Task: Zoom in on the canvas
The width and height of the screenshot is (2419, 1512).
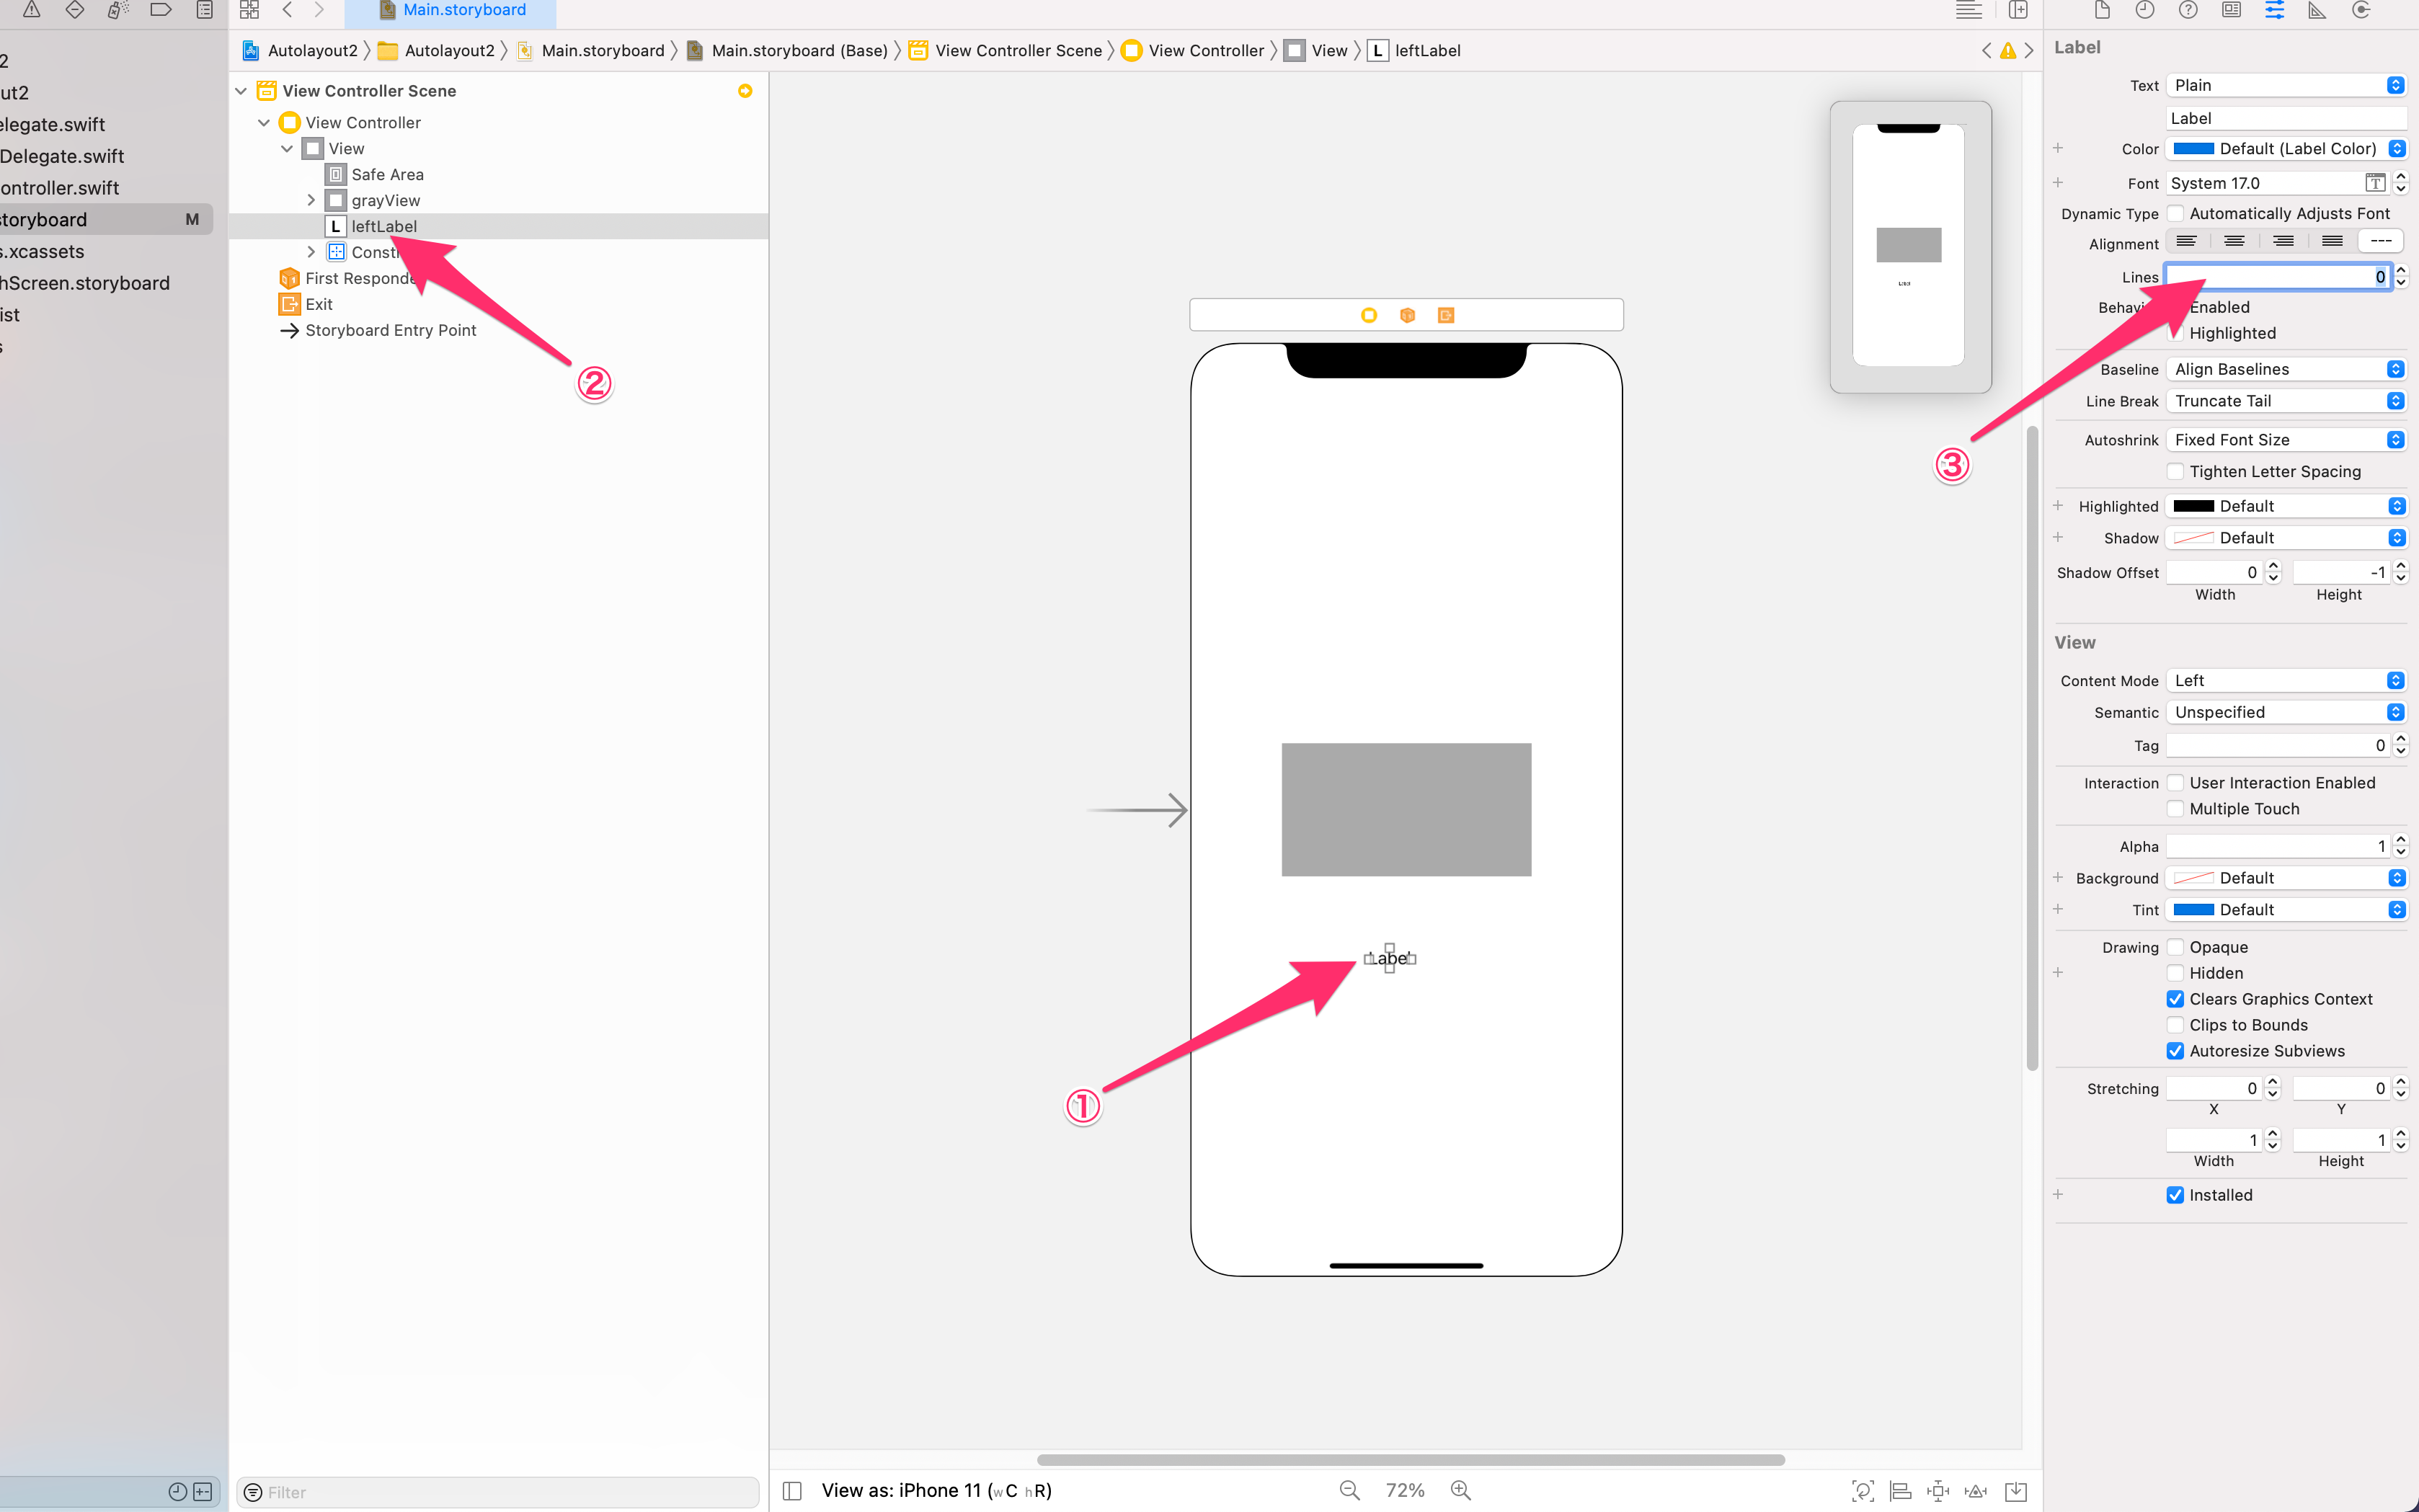Action: (1461, 1490)
